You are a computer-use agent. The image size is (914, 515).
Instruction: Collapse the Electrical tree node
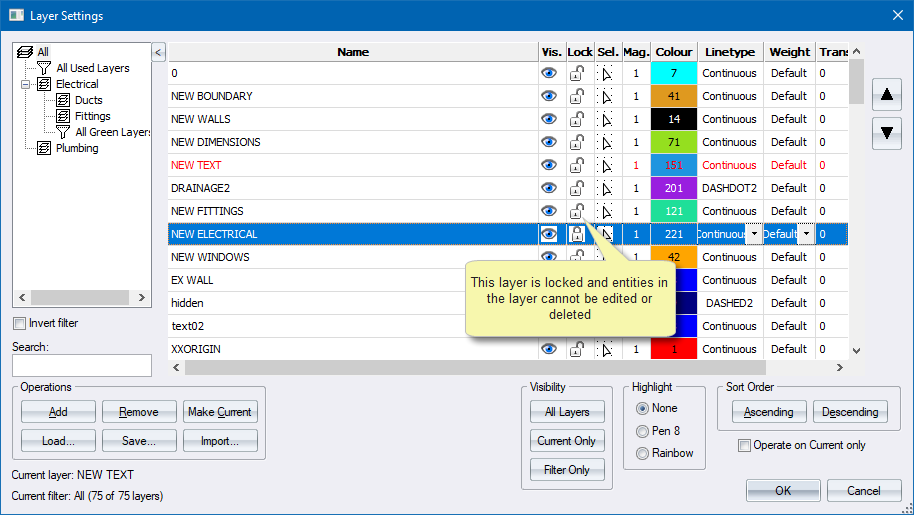26,84
